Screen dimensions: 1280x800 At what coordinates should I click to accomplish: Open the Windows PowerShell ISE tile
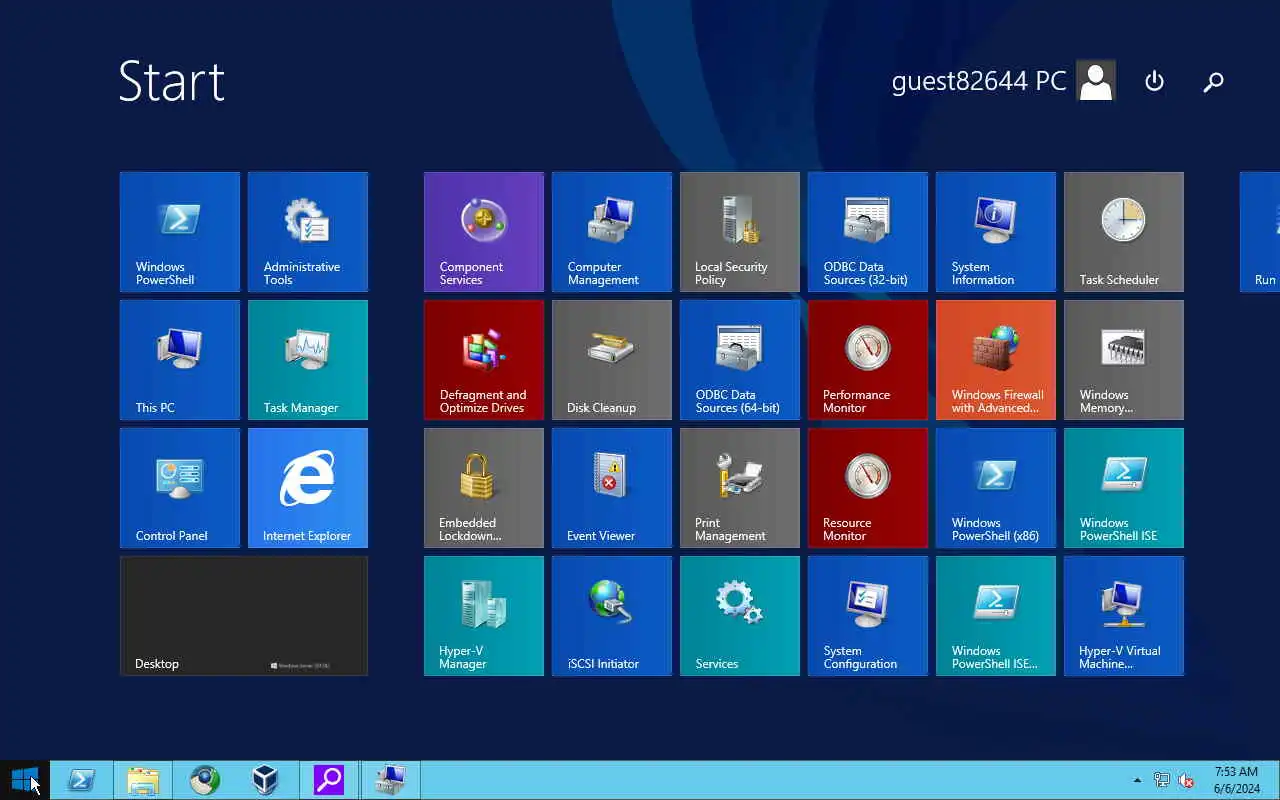coord(1124,488)
